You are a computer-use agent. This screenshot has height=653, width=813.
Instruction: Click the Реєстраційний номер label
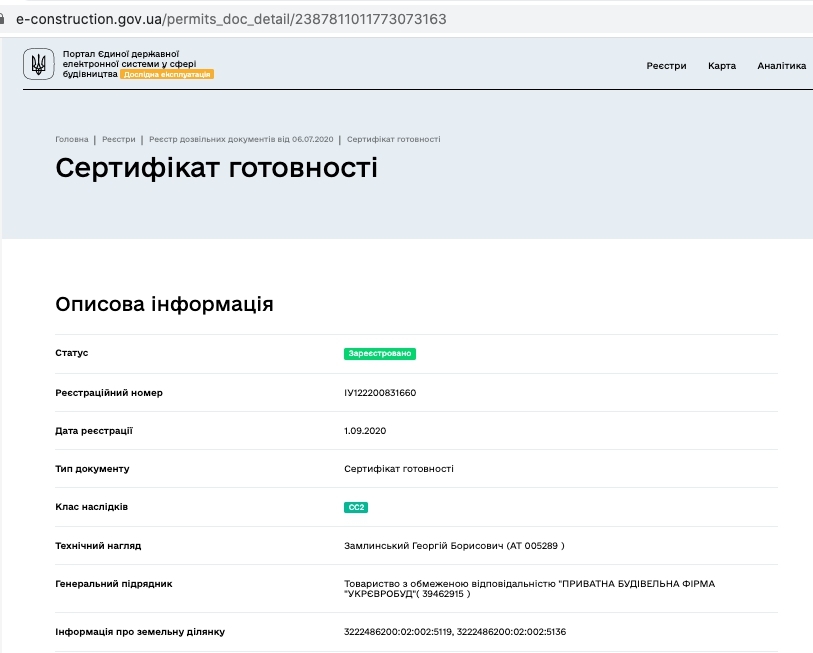(x=109, y=393)
